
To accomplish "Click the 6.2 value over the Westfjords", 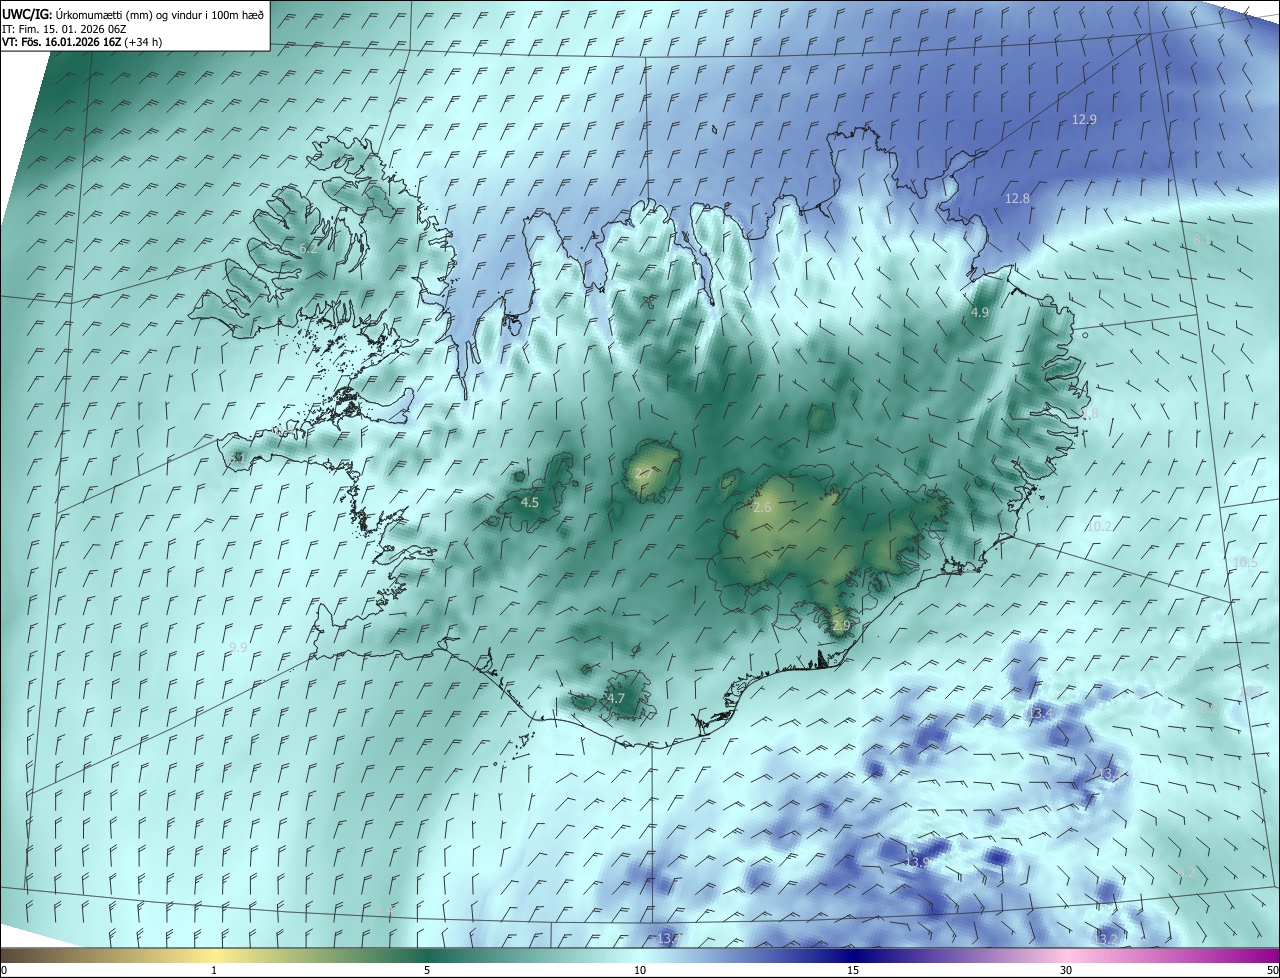I will [308, 249].
